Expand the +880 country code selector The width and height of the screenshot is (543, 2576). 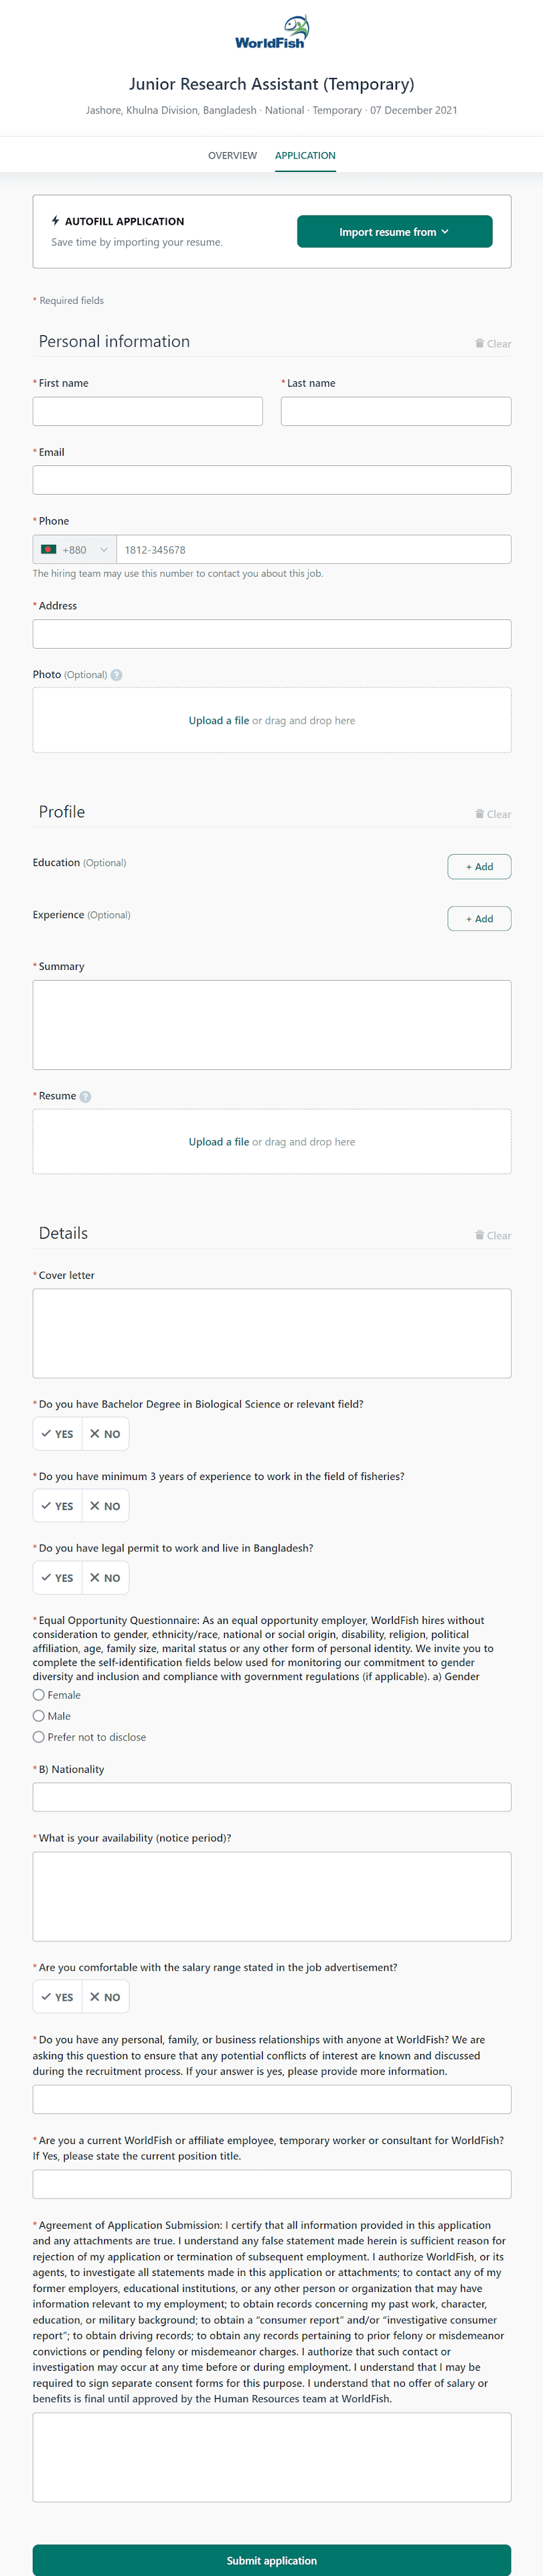[75, 550]
